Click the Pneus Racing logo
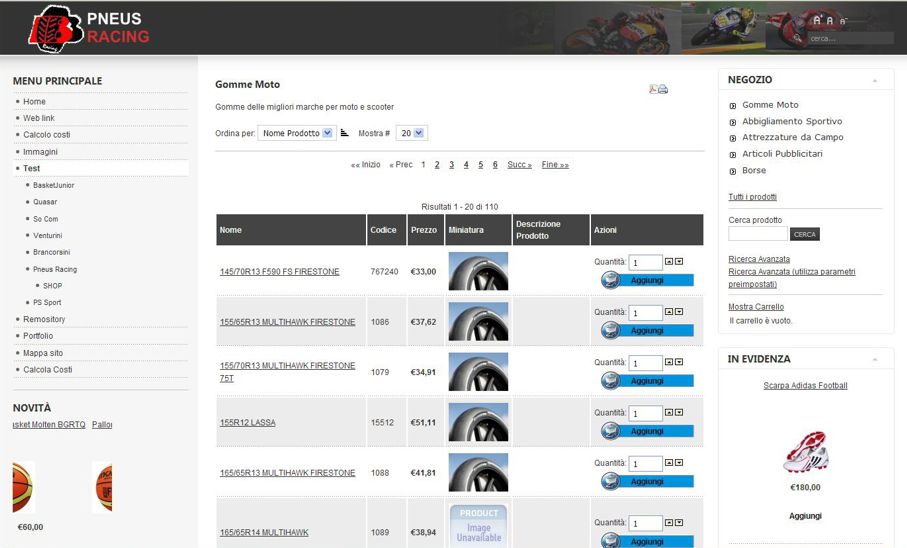Viewport: 907px width, 548px height. coord(88,28)
